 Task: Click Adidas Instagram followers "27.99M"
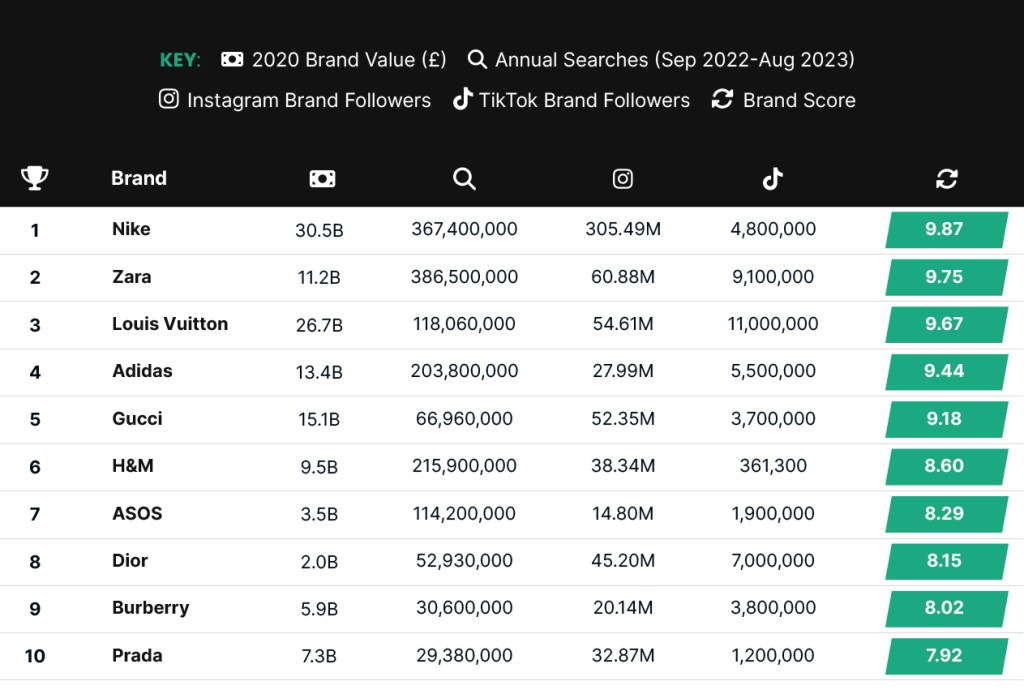[623, 371]
